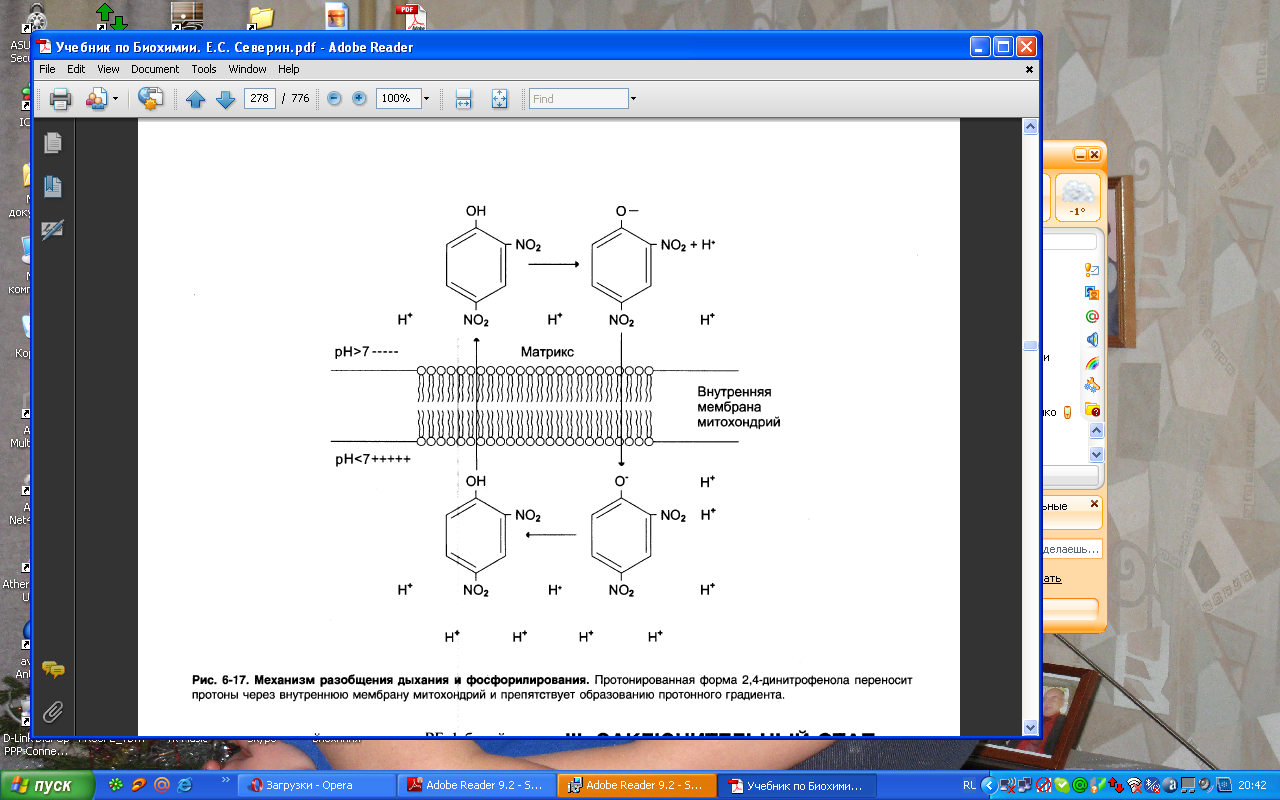The height and width of the screenshot is (800, 1280).
Task: Open the Attachments paperclip panel
Action: point(53,712)
